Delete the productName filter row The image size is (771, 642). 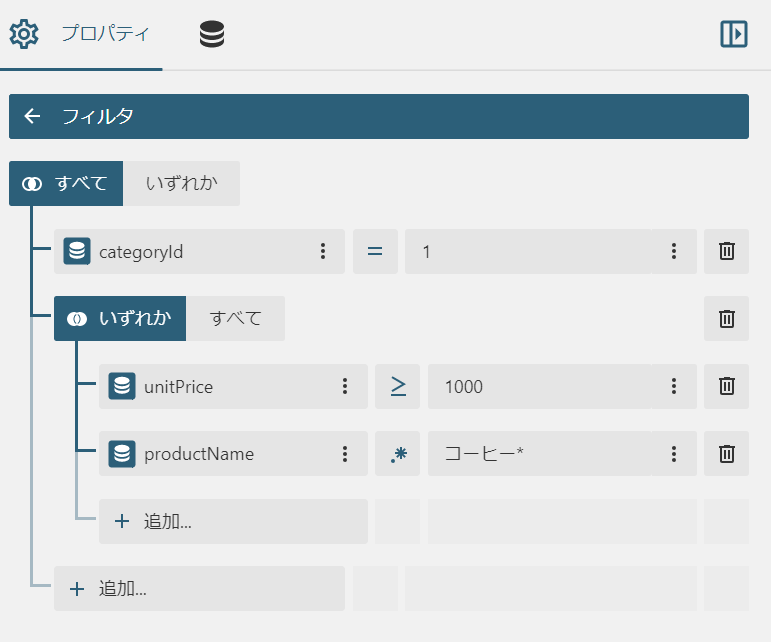(726, 454)
